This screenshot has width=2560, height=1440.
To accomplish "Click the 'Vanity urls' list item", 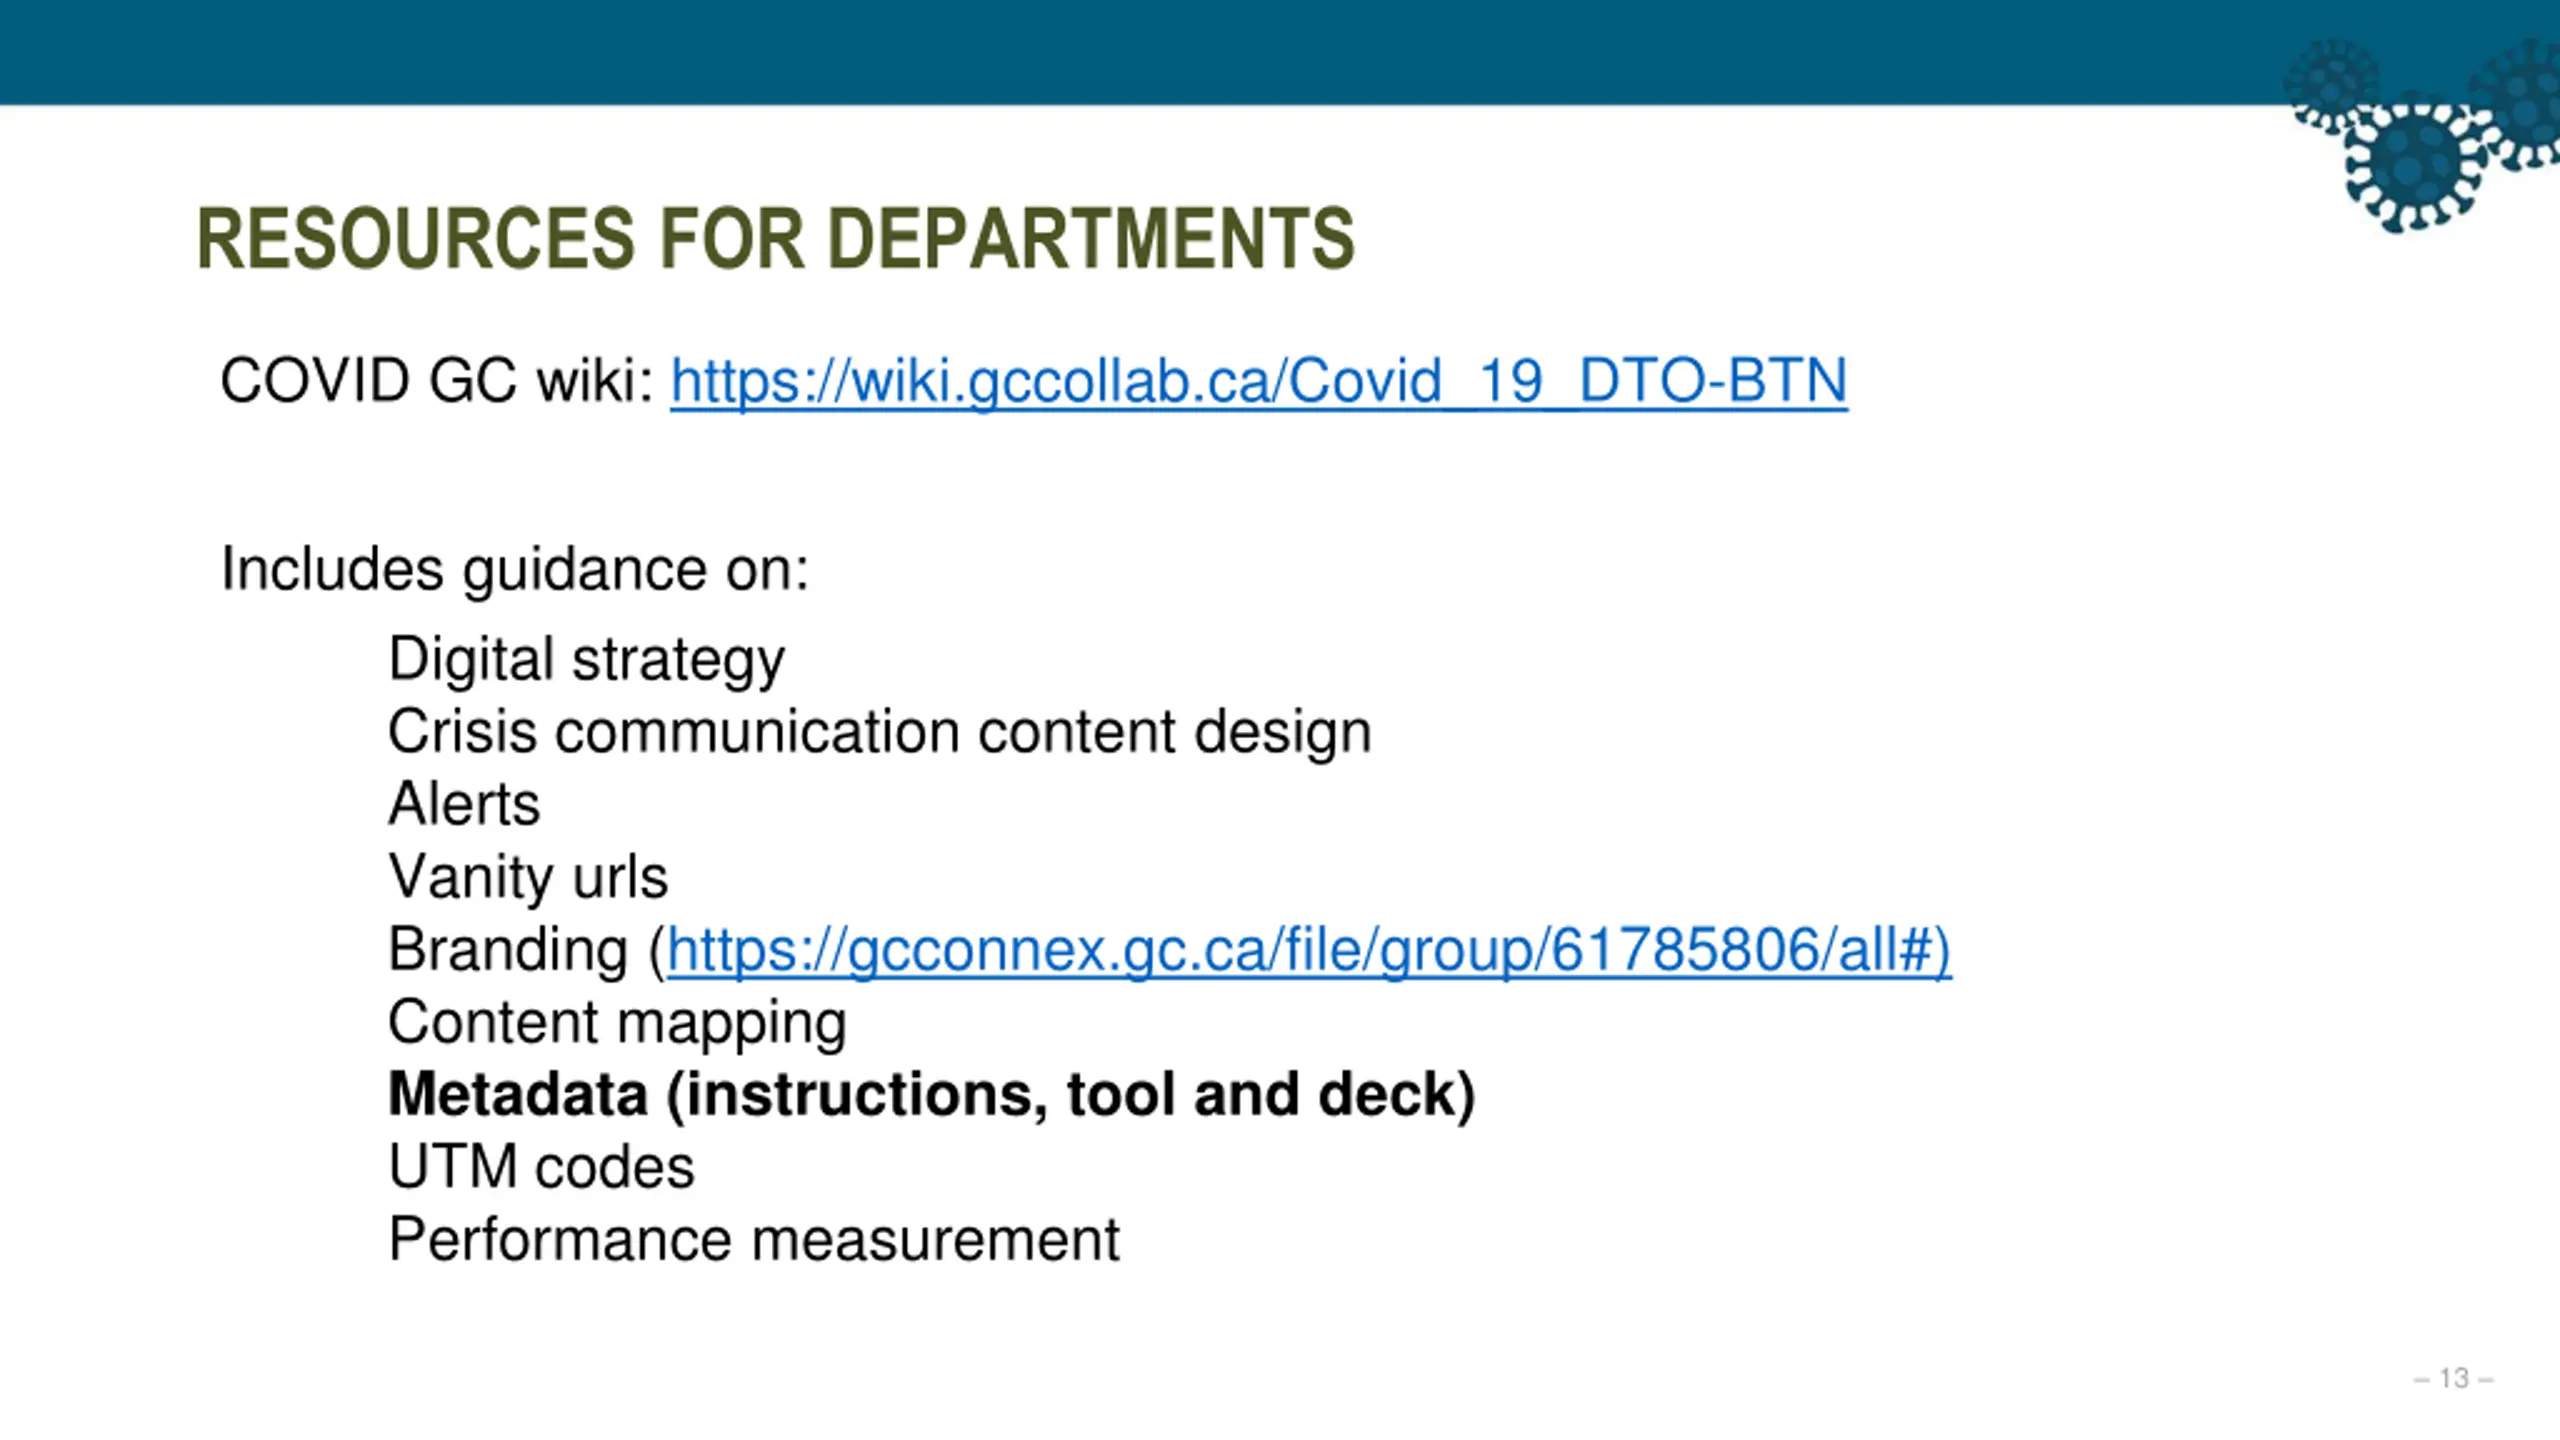I will 527,877.
